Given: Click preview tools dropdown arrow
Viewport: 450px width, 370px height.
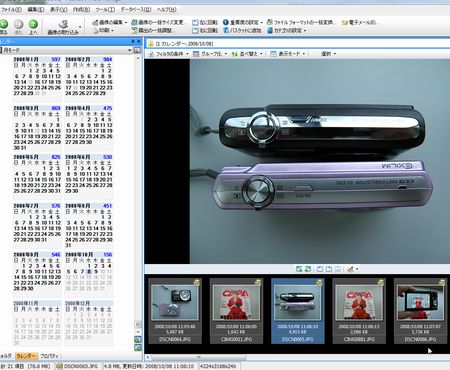Looking at the screenshot, I should pyautogui.click(x=357, y=269).
